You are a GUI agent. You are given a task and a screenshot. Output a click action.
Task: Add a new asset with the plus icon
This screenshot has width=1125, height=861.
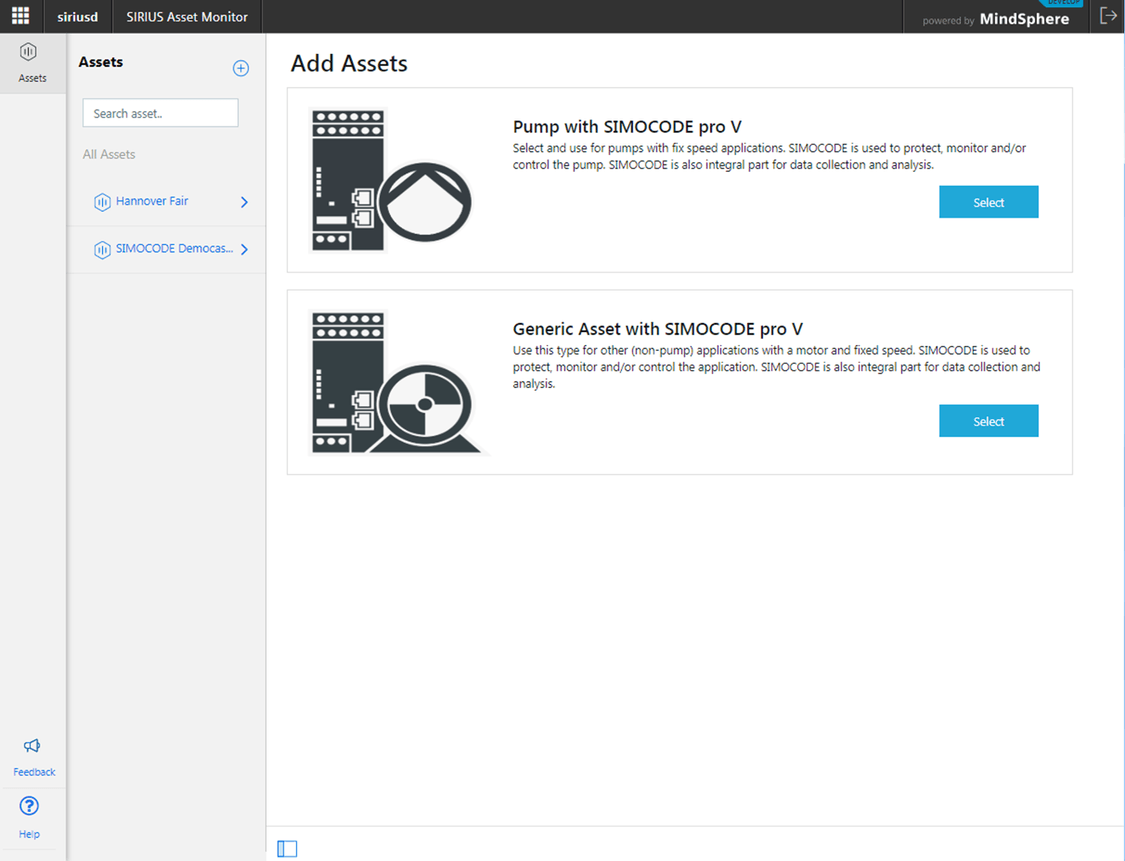[x=241, y=68]
